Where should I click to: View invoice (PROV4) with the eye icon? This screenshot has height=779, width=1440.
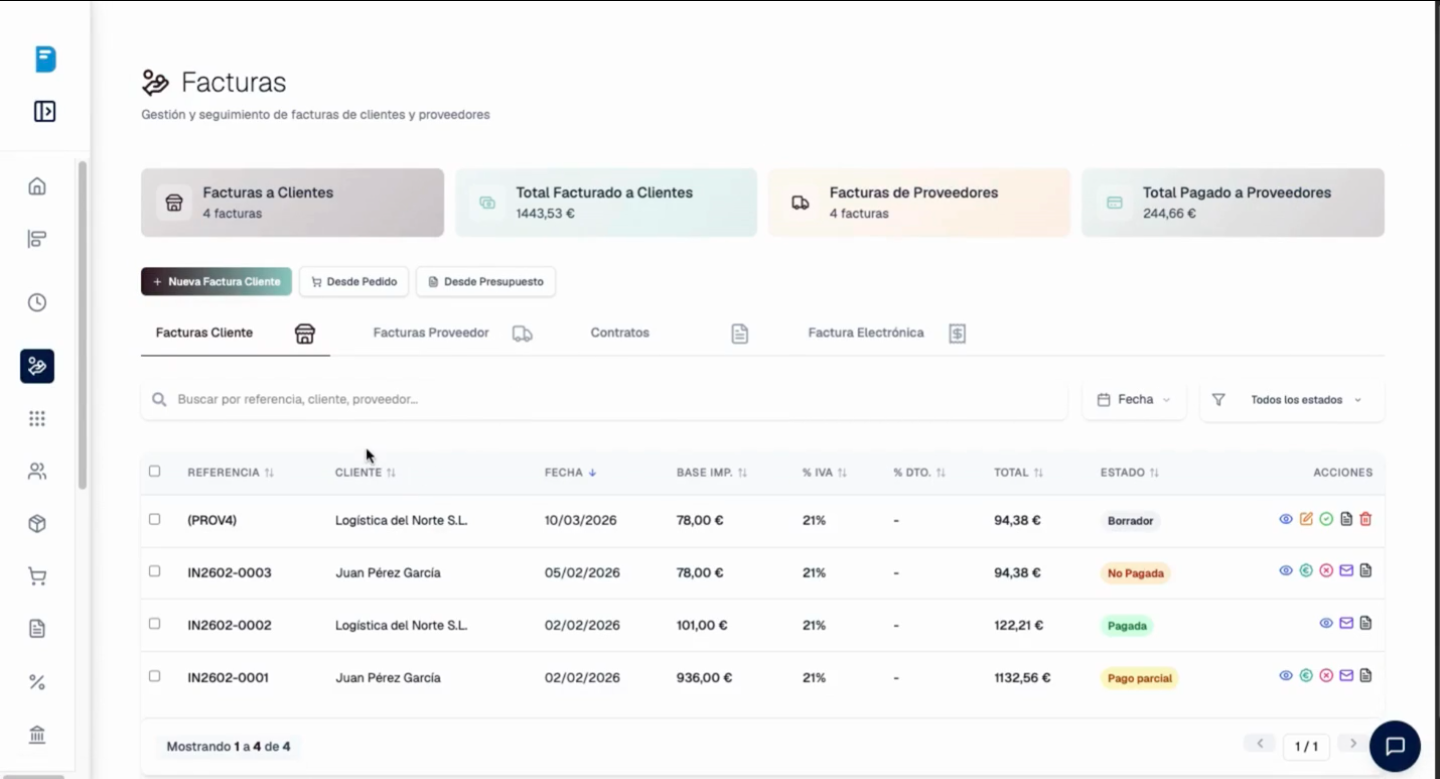tap(1286, 519)
